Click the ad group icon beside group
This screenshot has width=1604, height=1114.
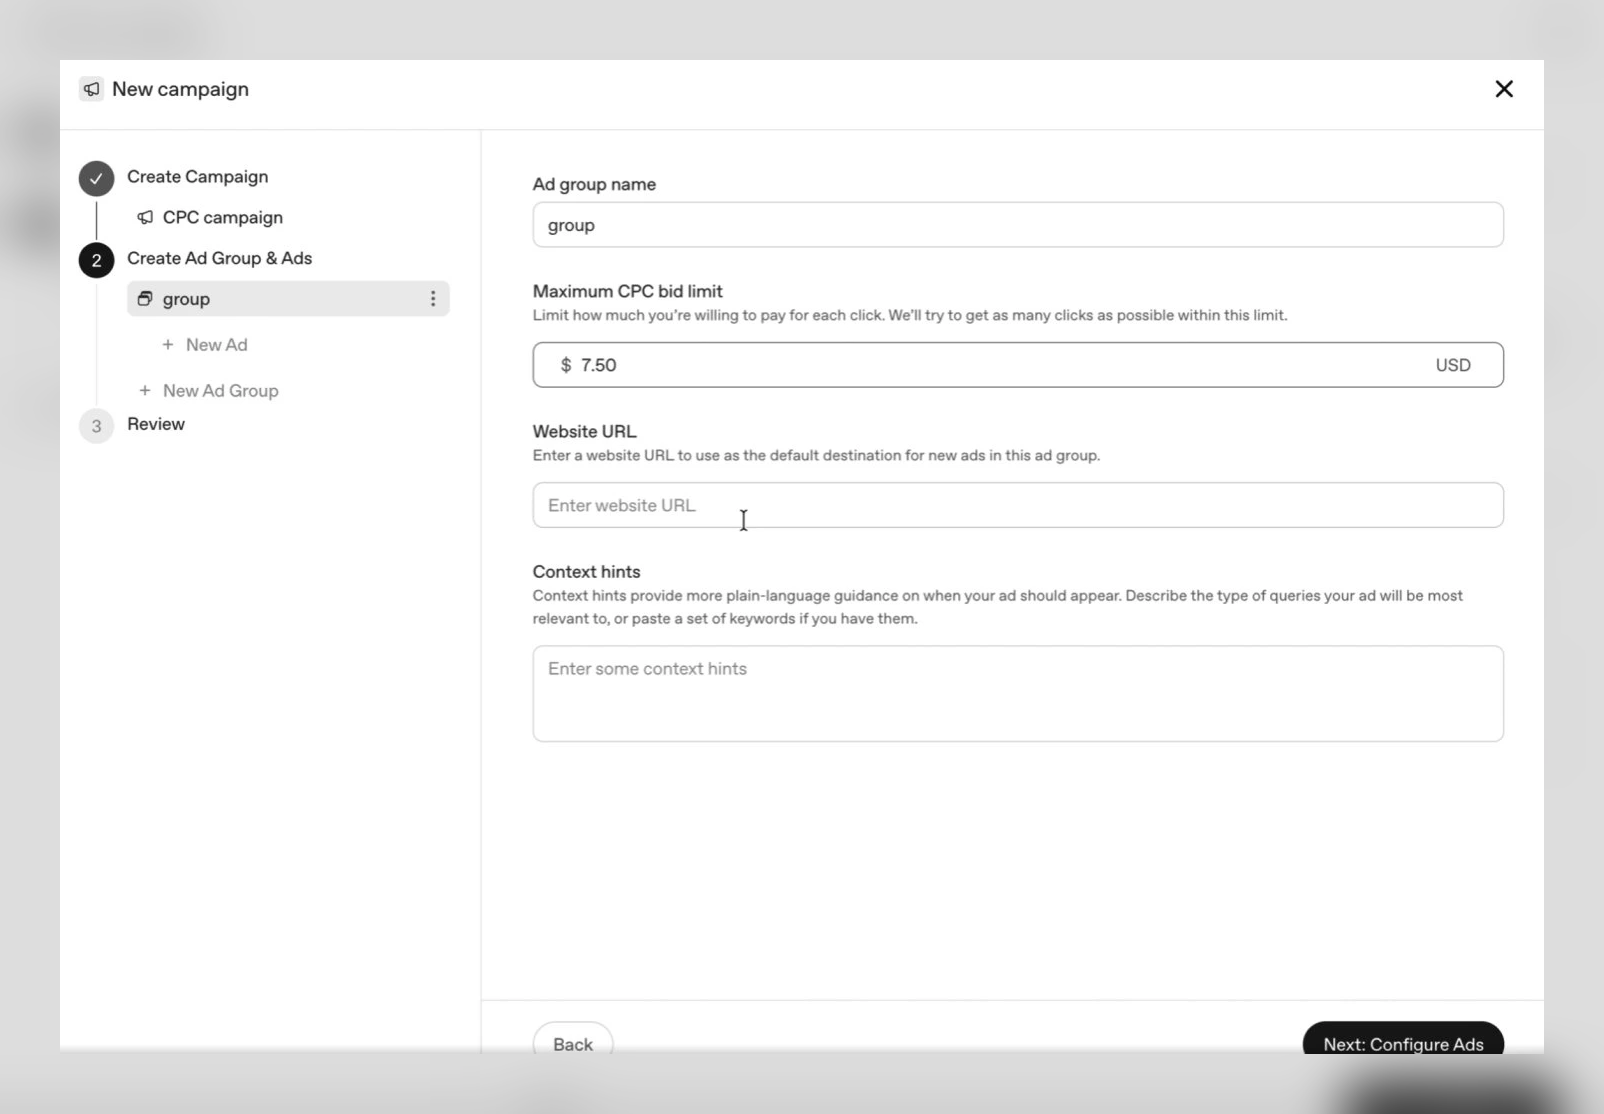[x=145, y=299]
